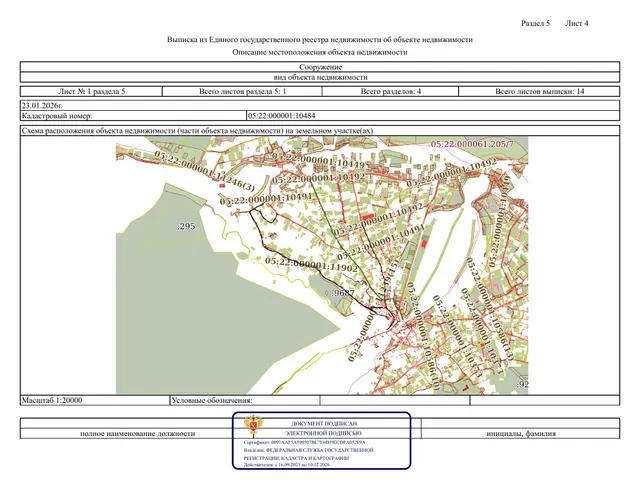The height and width of the screenshot is (495, 640).
Task: Click the map label "05:22:000001:11902"
Action: [311, 264]
